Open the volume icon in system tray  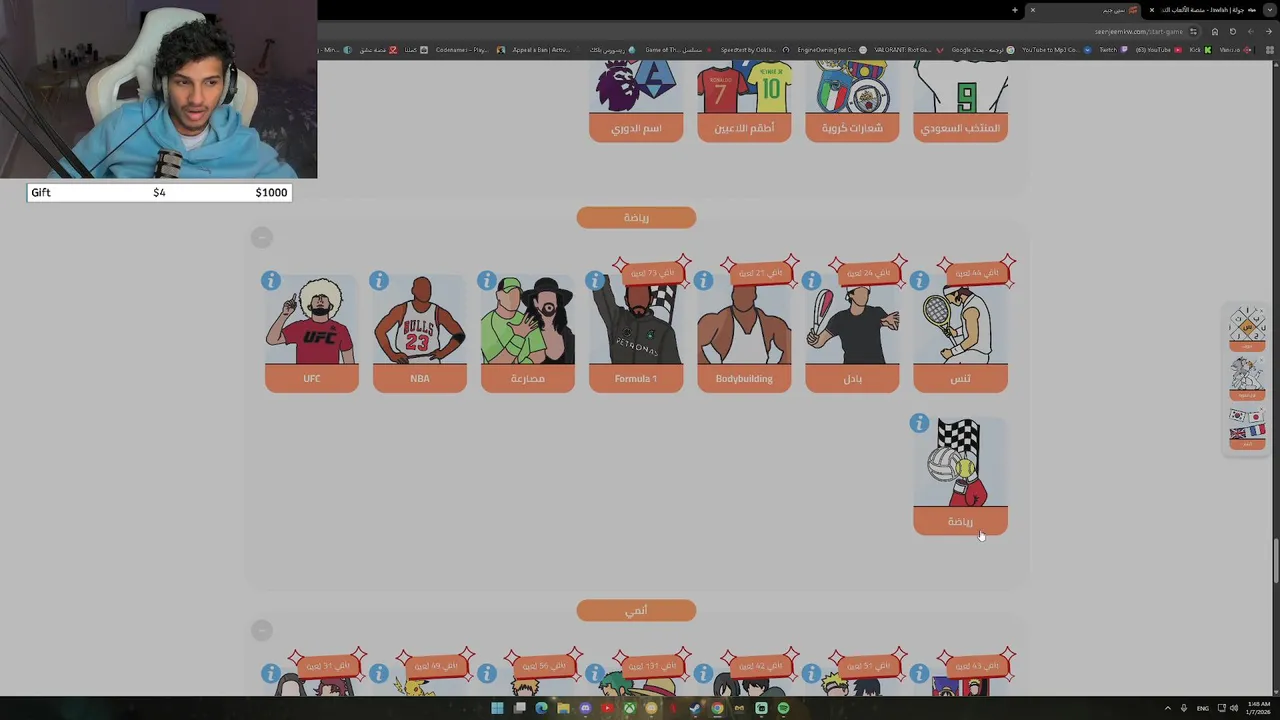click(1234, 708)
